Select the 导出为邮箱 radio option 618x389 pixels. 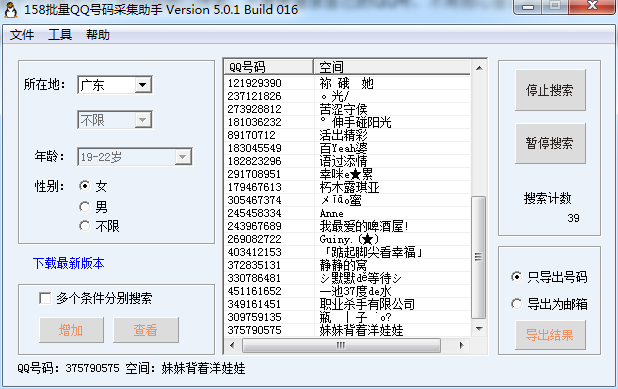click(x=516, y=303)
